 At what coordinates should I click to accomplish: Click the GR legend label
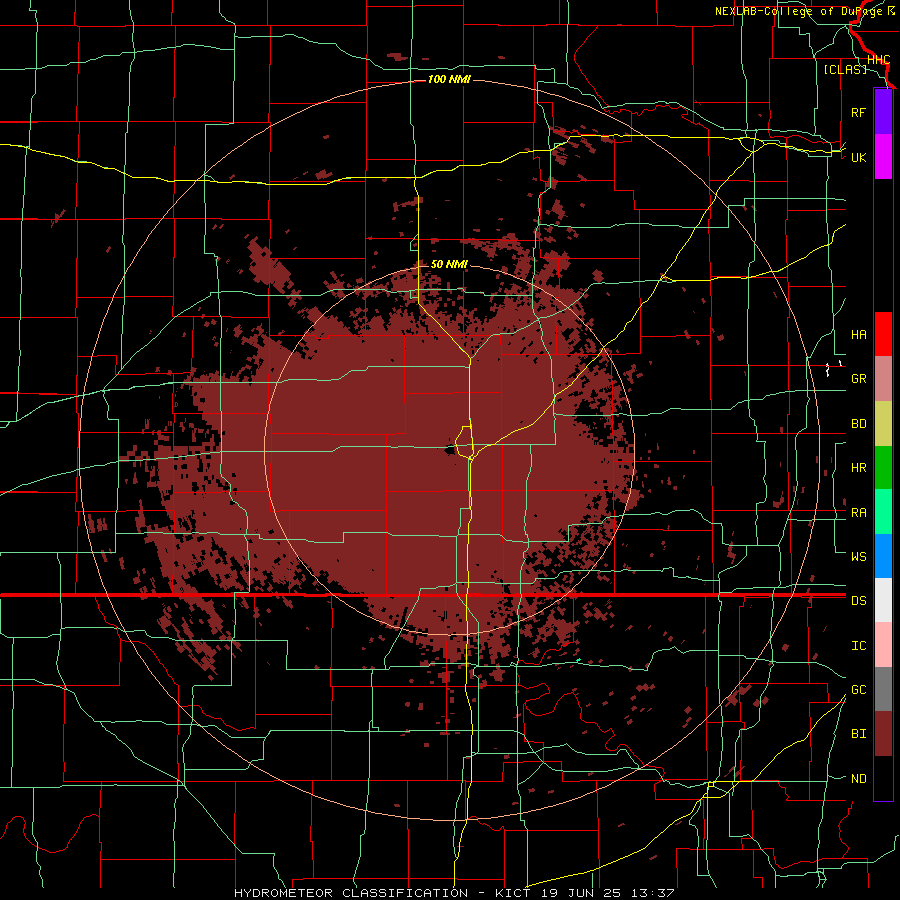pos(858,379)
